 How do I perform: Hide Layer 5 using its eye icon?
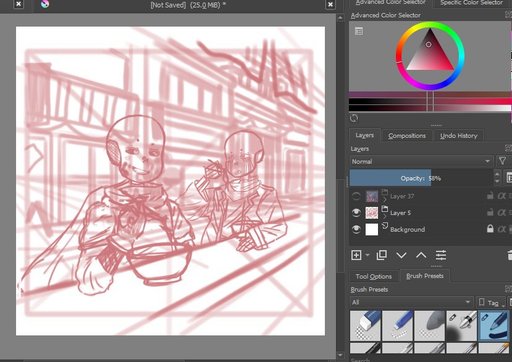click(x=356, y=213)
